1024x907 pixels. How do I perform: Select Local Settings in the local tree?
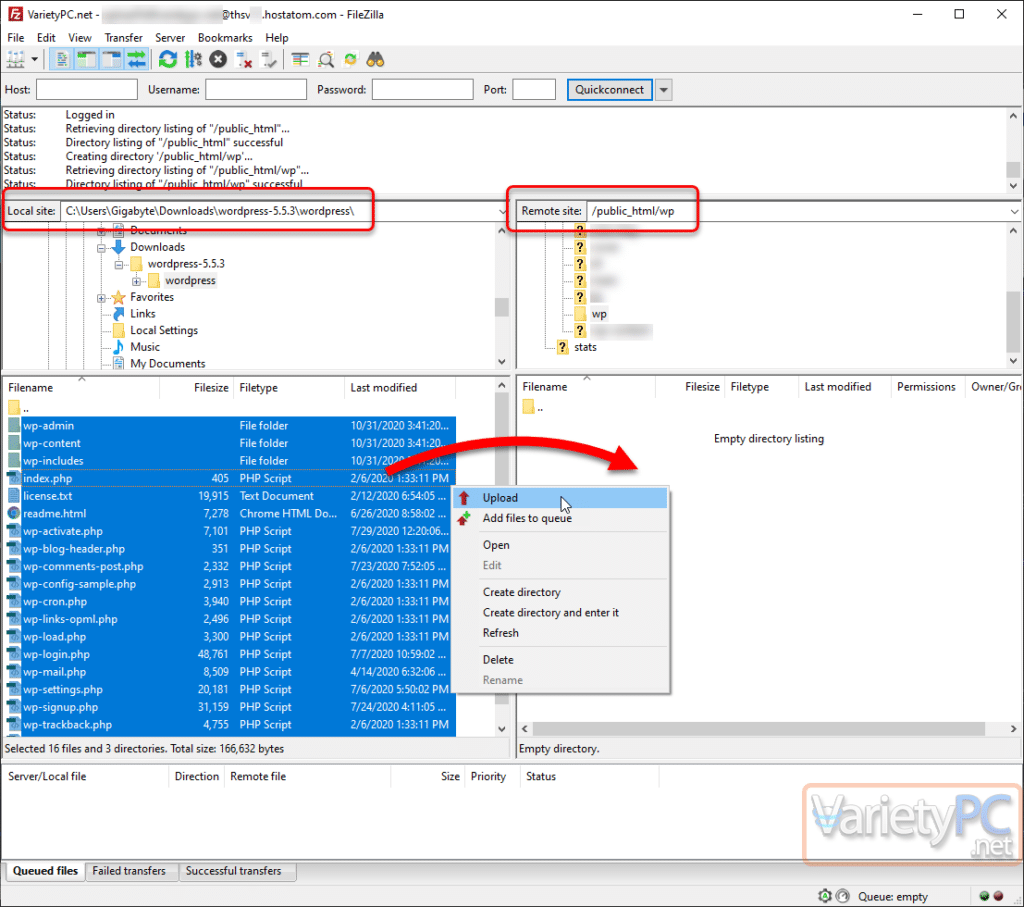click(x=164, y=330)
